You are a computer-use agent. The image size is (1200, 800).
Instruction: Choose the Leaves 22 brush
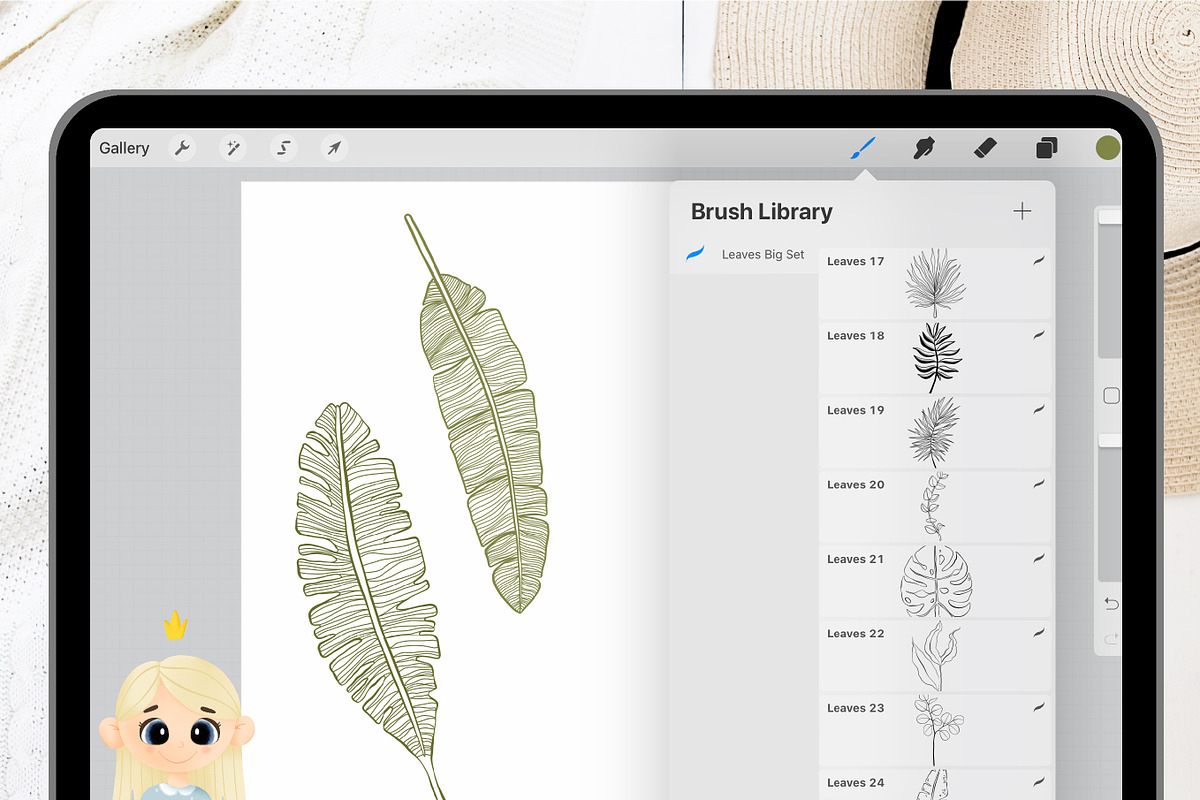935,656
